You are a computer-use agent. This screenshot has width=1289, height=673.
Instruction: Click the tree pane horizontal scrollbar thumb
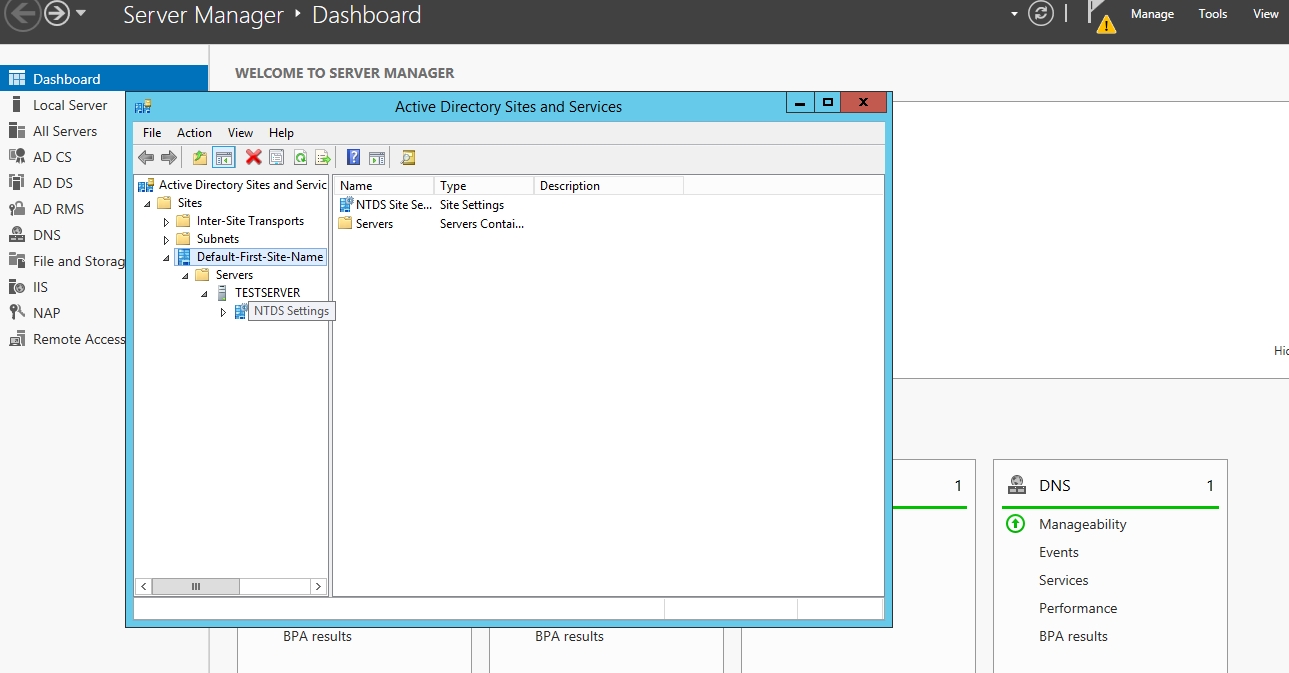tap(195, 587)
